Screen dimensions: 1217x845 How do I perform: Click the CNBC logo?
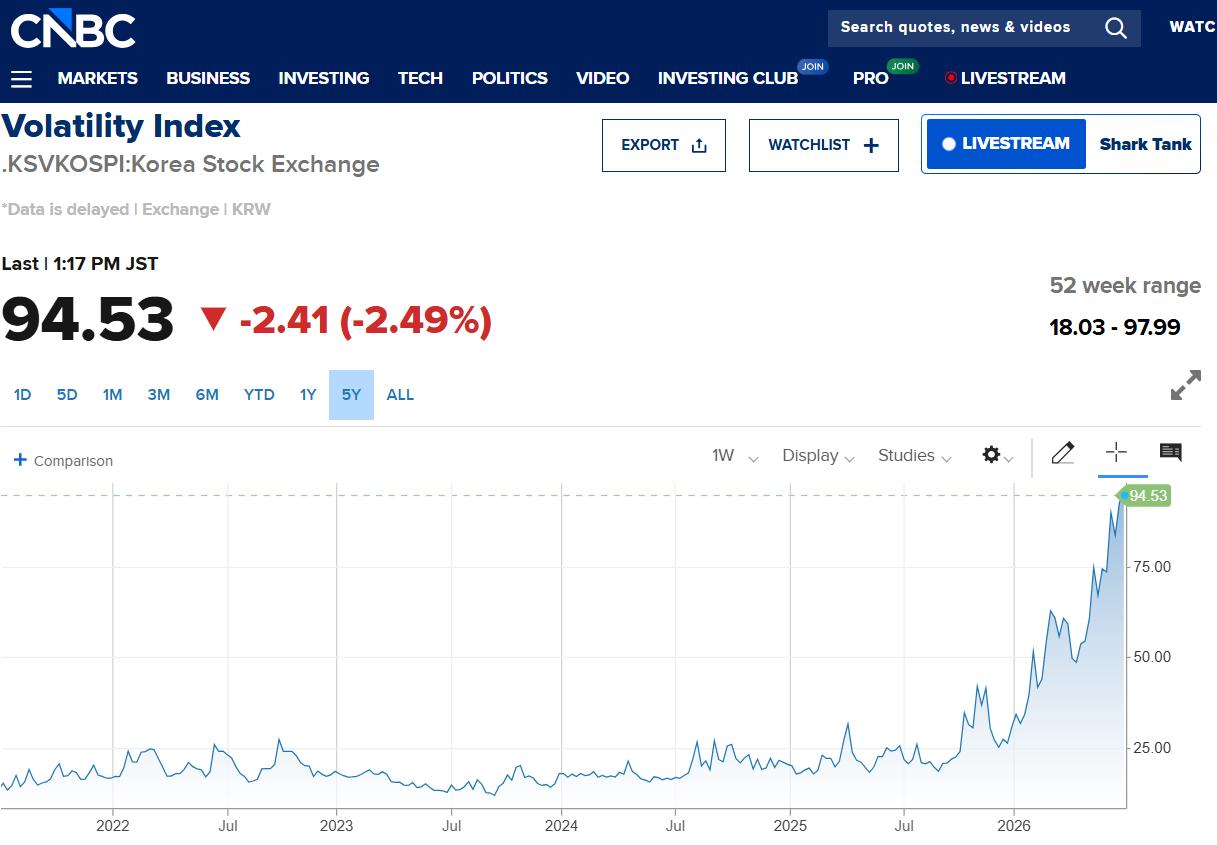[73, 30]
